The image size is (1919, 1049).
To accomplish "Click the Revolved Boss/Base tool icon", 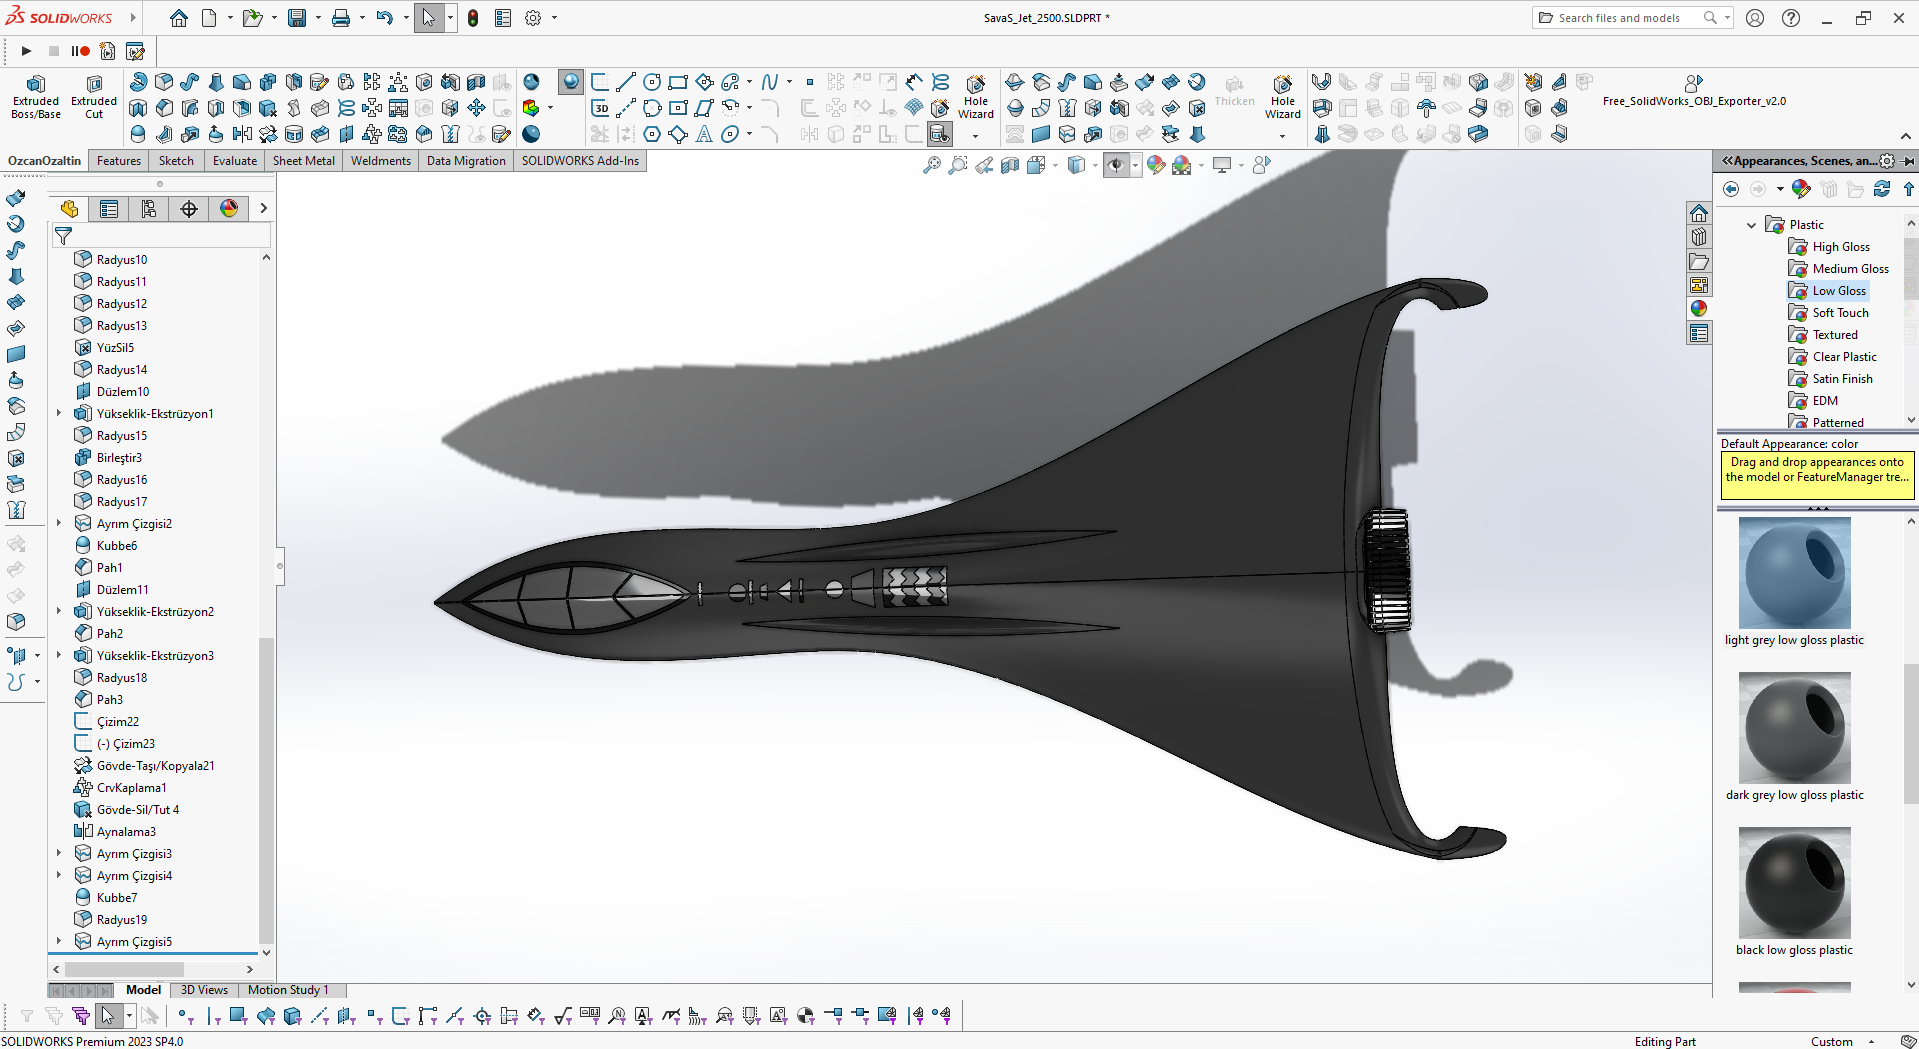I will point(139,82).
